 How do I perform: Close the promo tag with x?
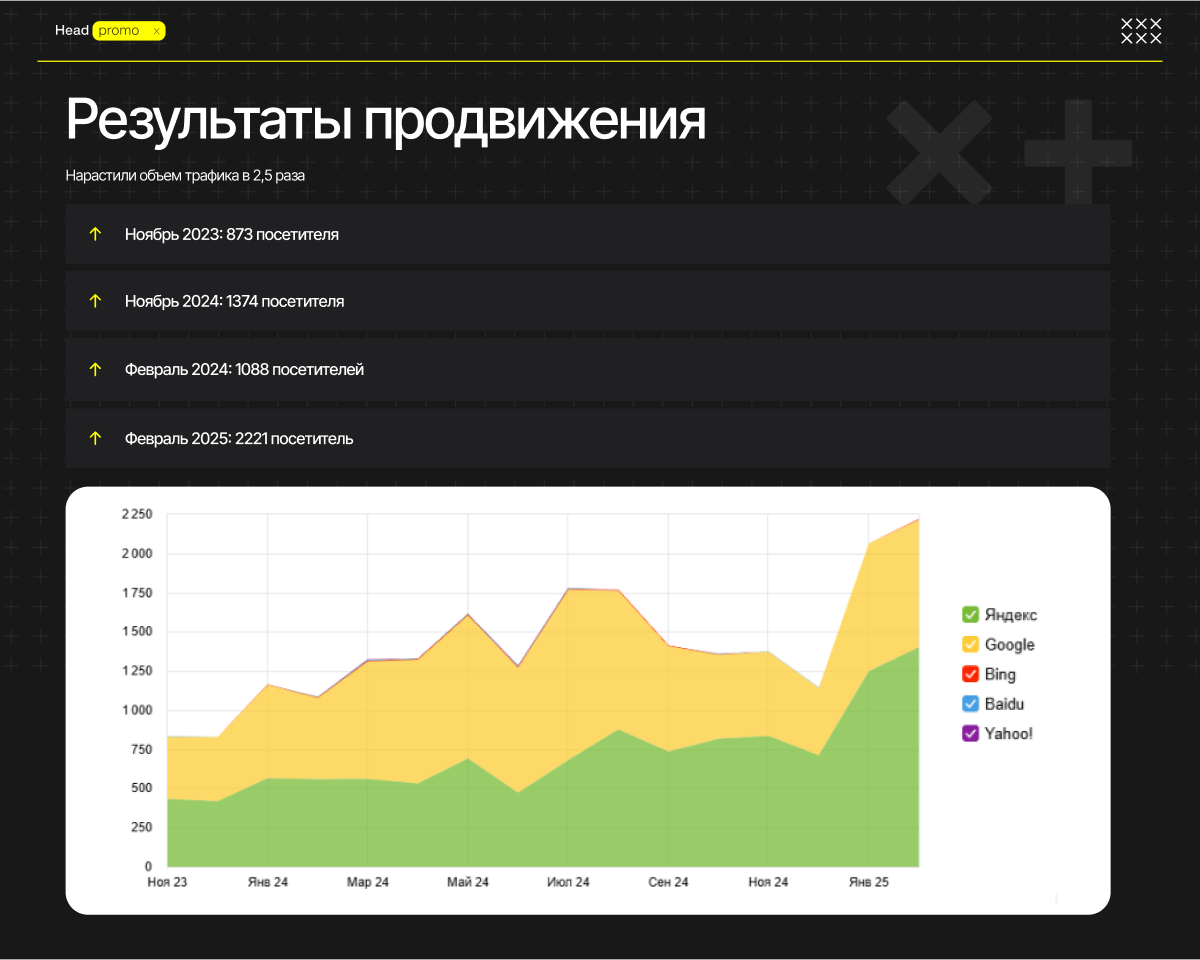(156, 32)
